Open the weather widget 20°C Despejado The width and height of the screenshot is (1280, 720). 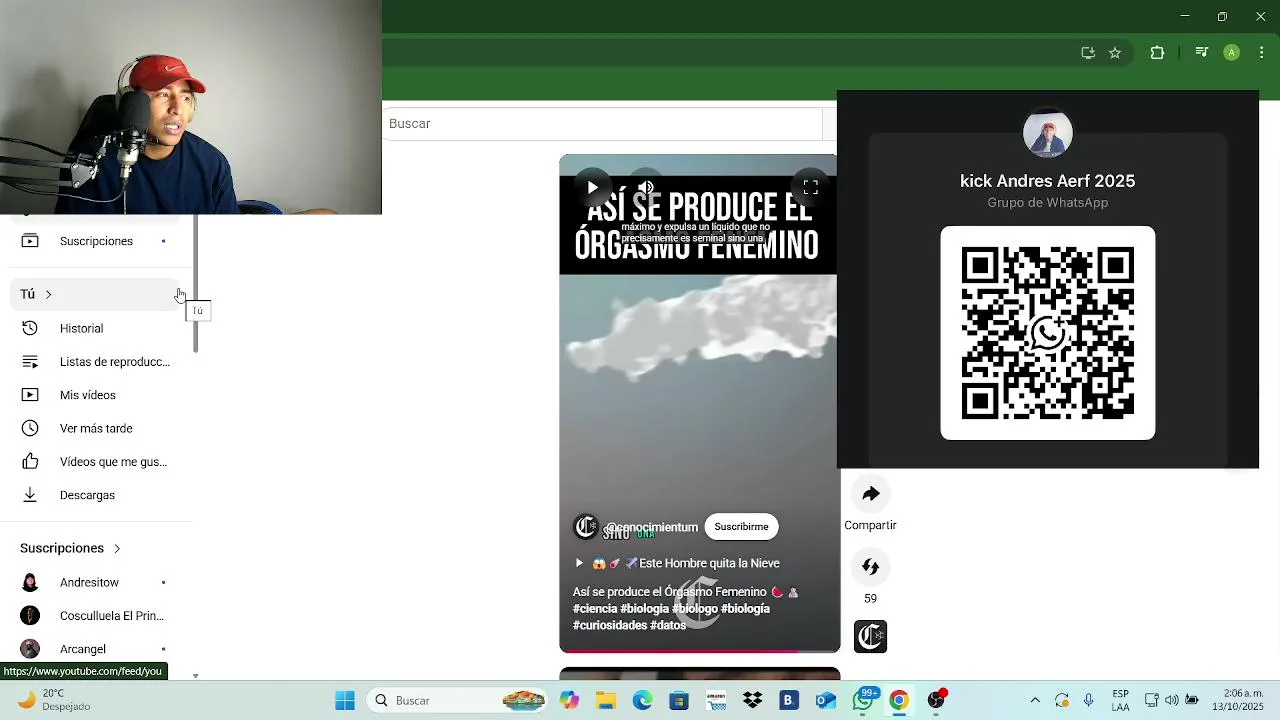pos(54,700)
